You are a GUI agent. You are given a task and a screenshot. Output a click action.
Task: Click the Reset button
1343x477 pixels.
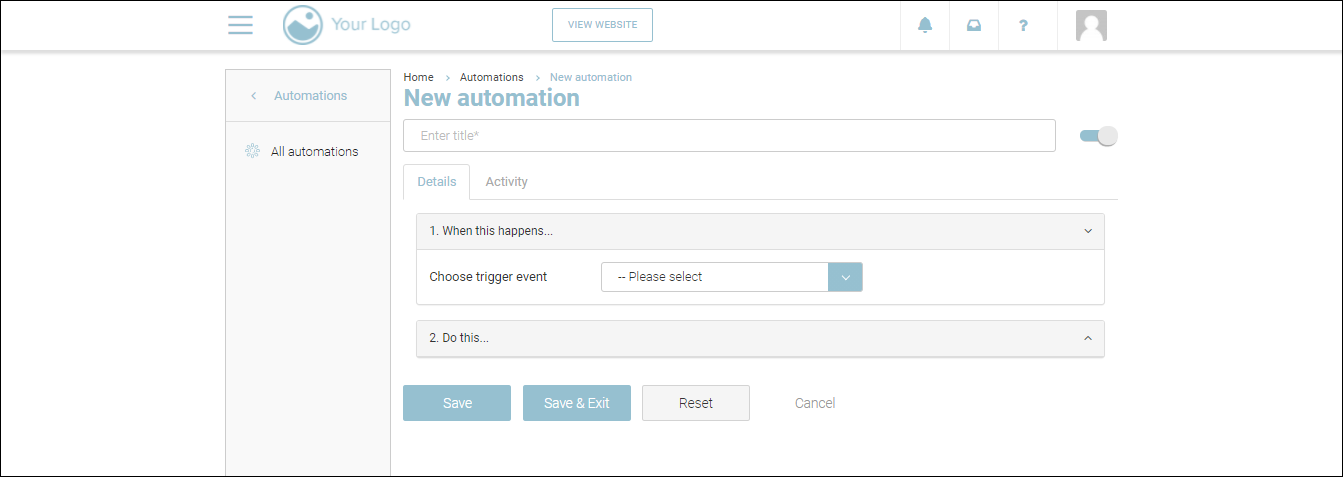point(695,403)
